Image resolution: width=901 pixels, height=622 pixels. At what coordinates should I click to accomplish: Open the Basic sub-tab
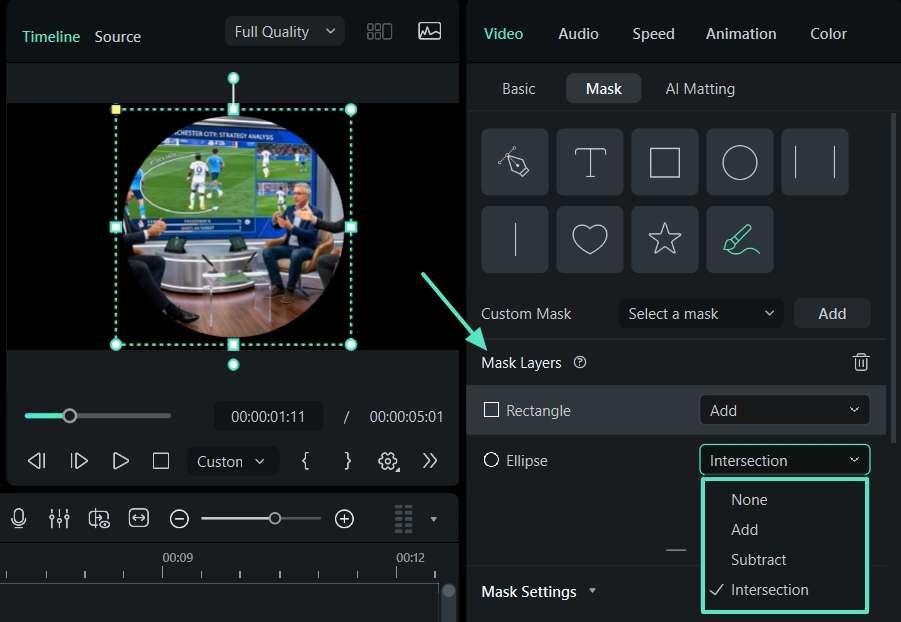point(518,89)
